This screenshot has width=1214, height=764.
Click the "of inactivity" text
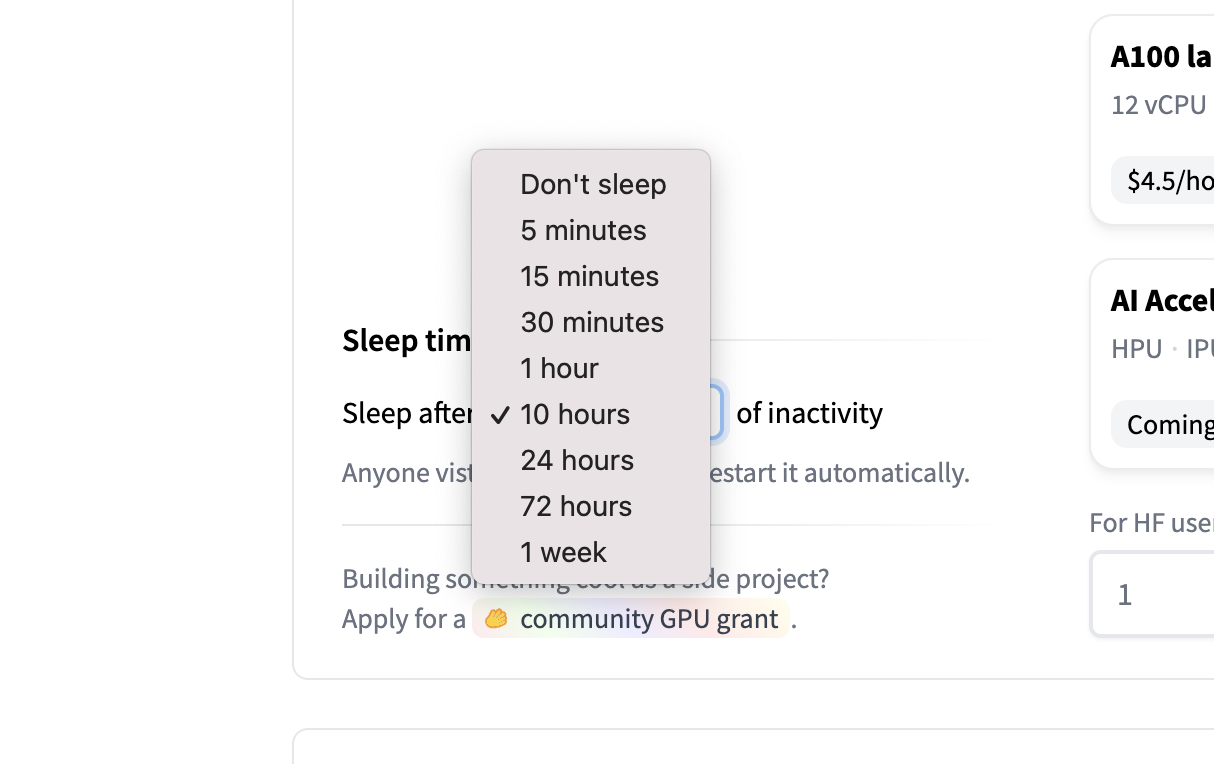click(809, 413)
